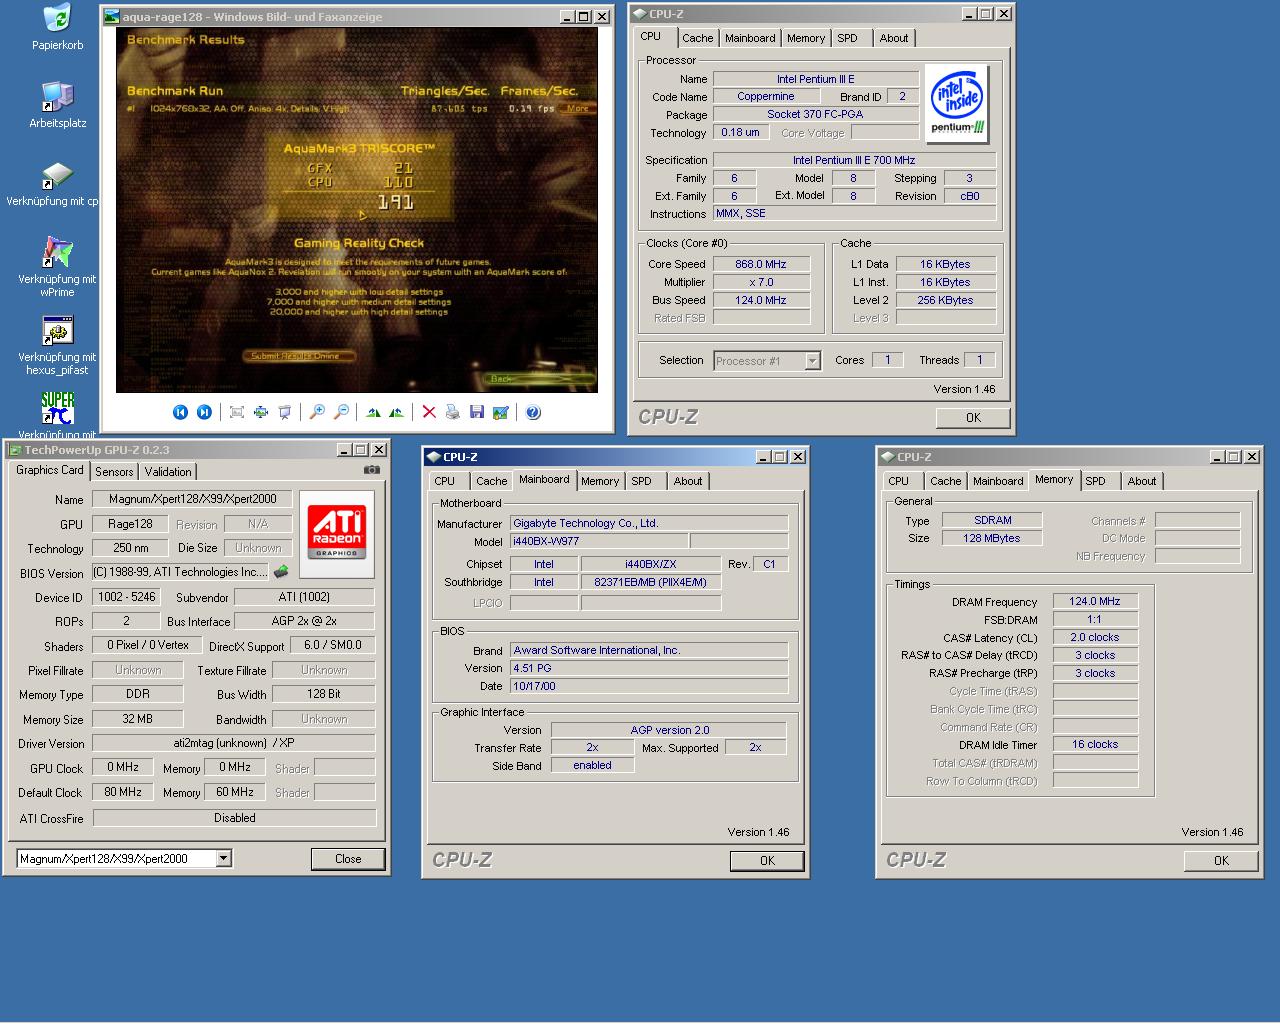Save GPU BIOS using chip icon
Viewport: 1280px width, 1024px height.
click(282, 572)
